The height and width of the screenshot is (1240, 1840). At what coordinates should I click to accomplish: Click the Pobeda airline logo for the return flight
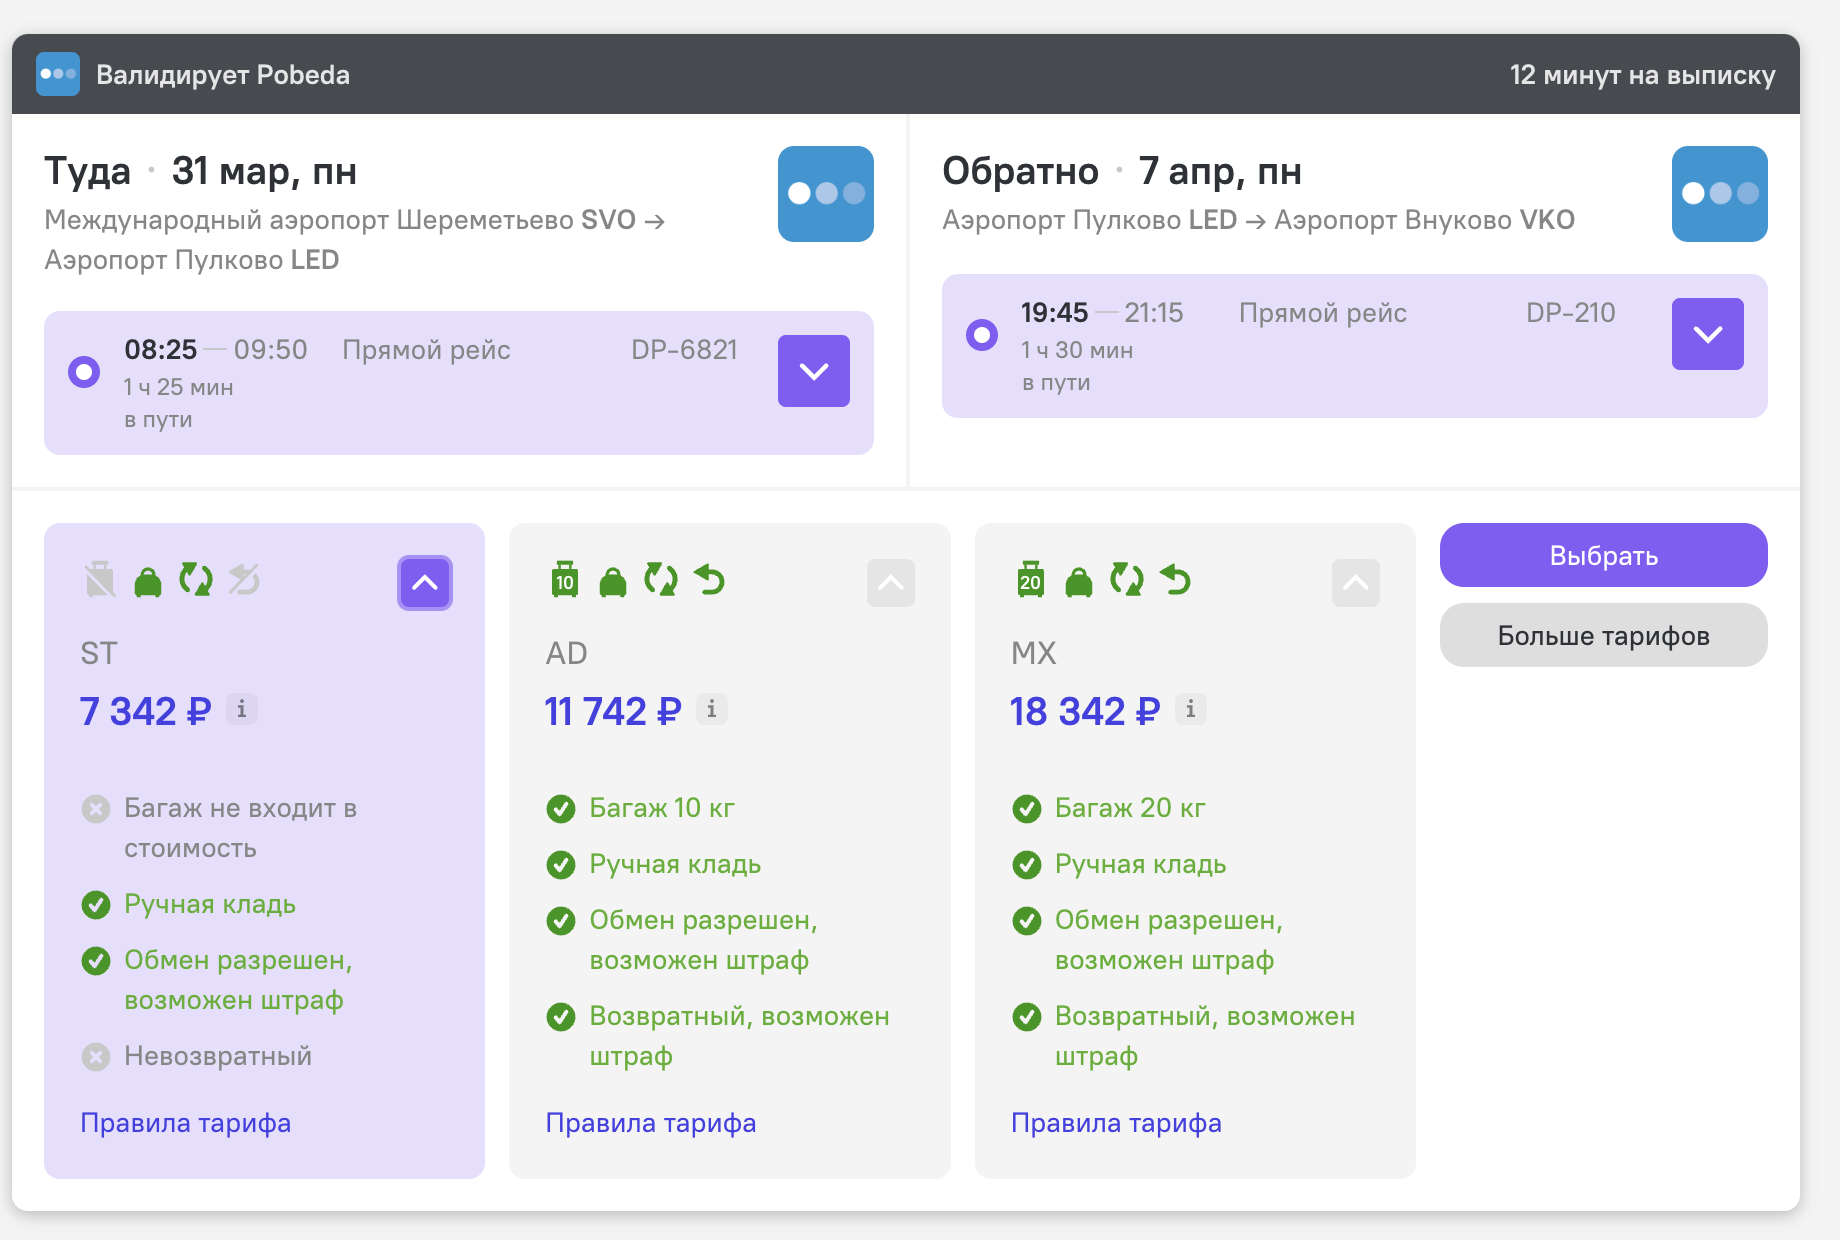(1720, 194)
